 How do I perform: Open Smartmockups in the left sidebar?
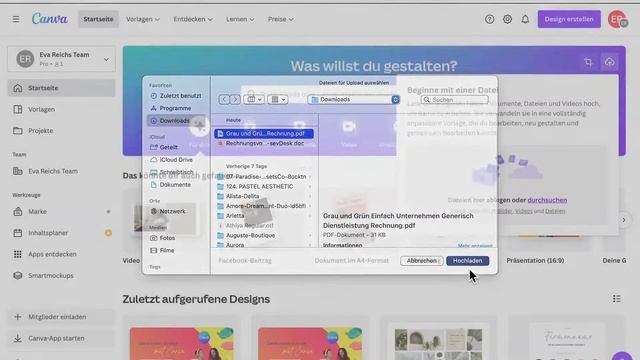(x=61, y=276)
